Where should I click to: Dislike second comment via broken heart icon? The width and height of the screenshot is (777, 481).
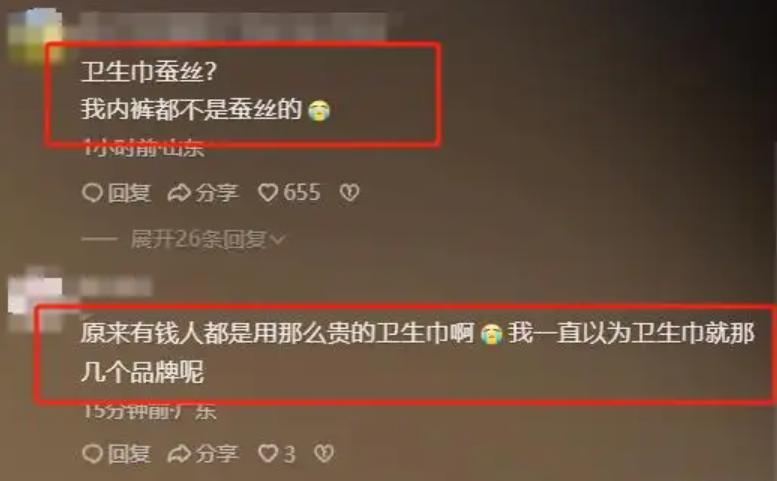[325, 453]
